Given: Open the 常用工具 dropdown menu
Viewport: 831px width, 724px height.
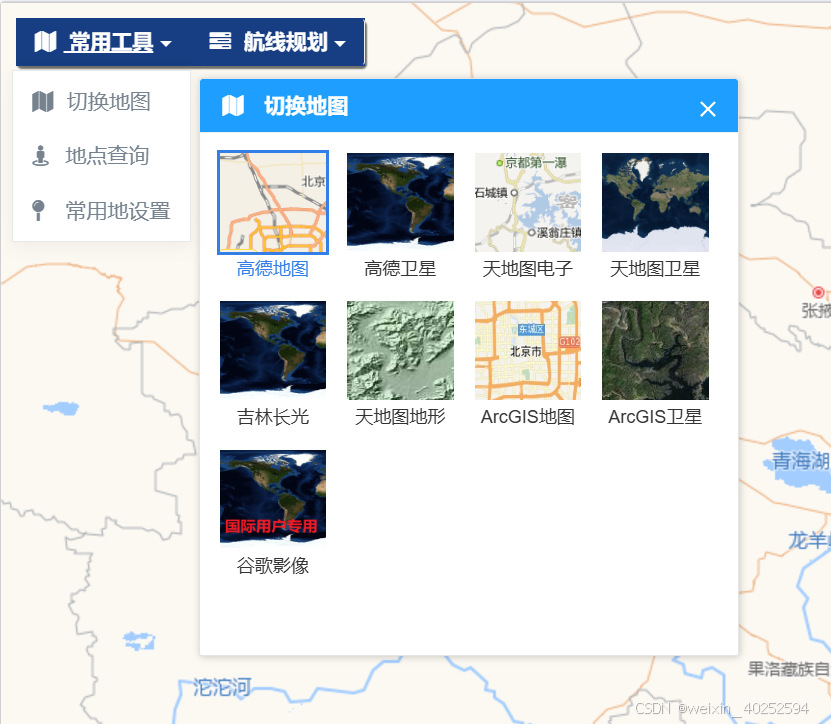Looking at the screenshot, I should [103, 42].
